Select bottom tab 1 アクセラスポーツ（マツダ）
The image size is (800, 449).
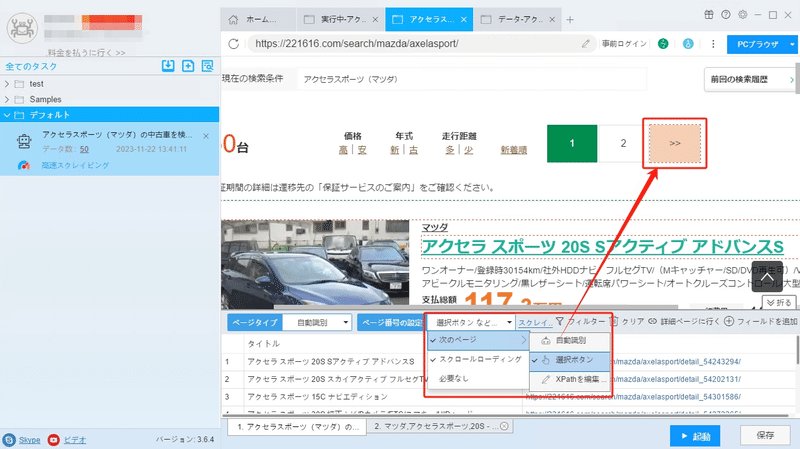(x=297, y=427)
